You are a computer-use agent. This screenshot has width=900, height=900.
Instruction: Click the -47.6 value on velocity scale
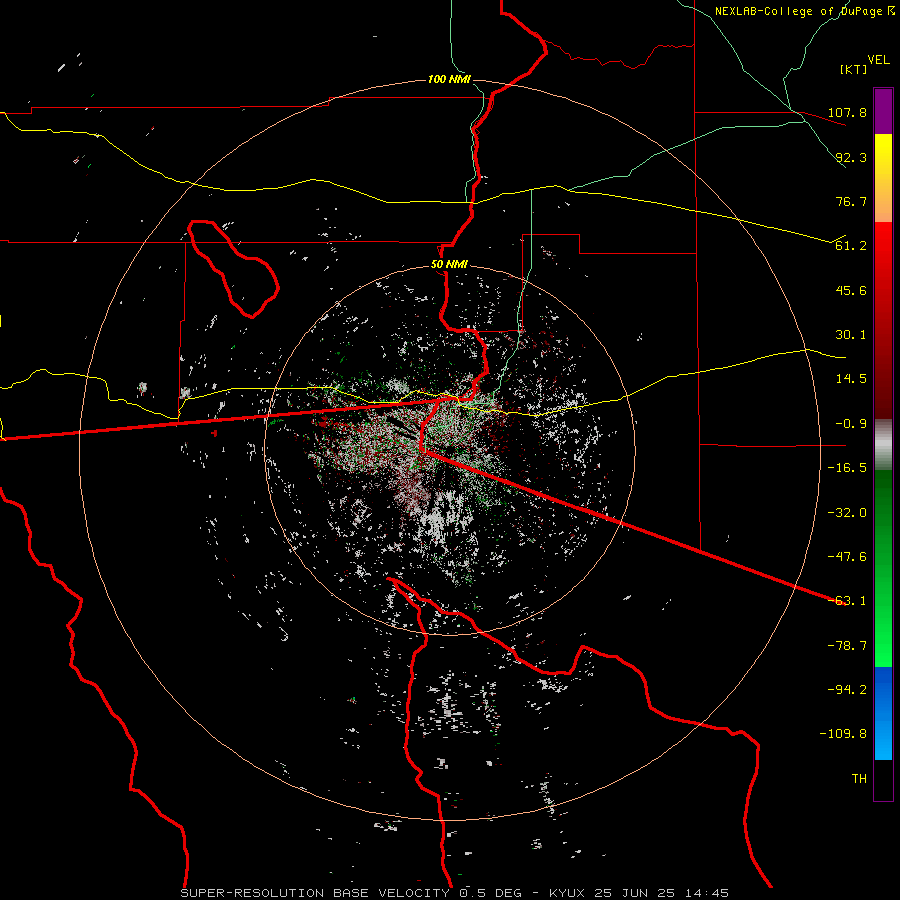847,557
